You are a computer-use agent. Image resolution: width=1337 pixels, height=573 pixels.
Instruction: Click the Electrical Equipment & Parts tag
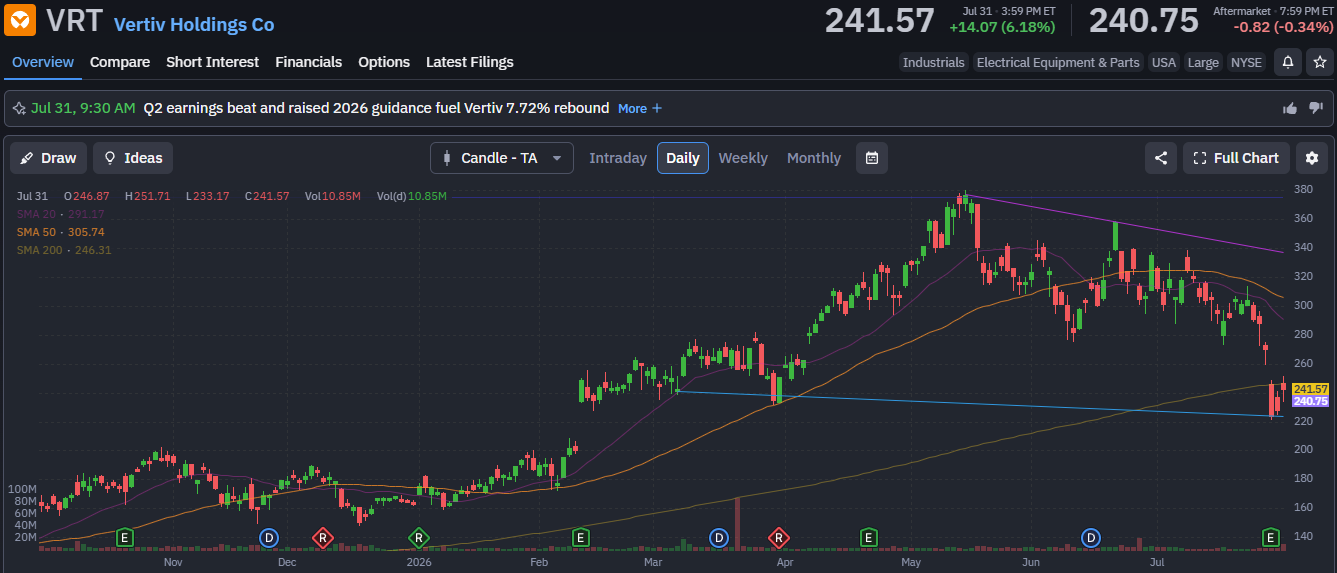pos(1058,62)
